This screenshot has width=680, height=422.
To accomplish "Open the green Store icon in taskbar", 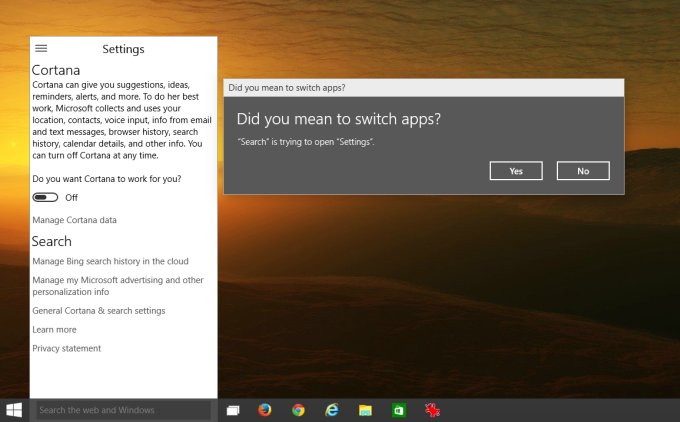I will click(x=399, y=410).
